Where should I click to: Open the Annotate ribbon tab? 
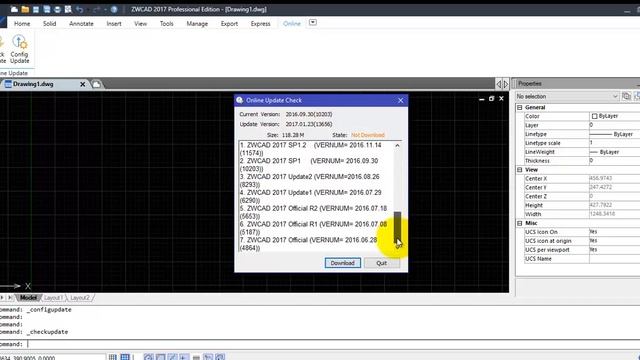[x=81, y=24]
